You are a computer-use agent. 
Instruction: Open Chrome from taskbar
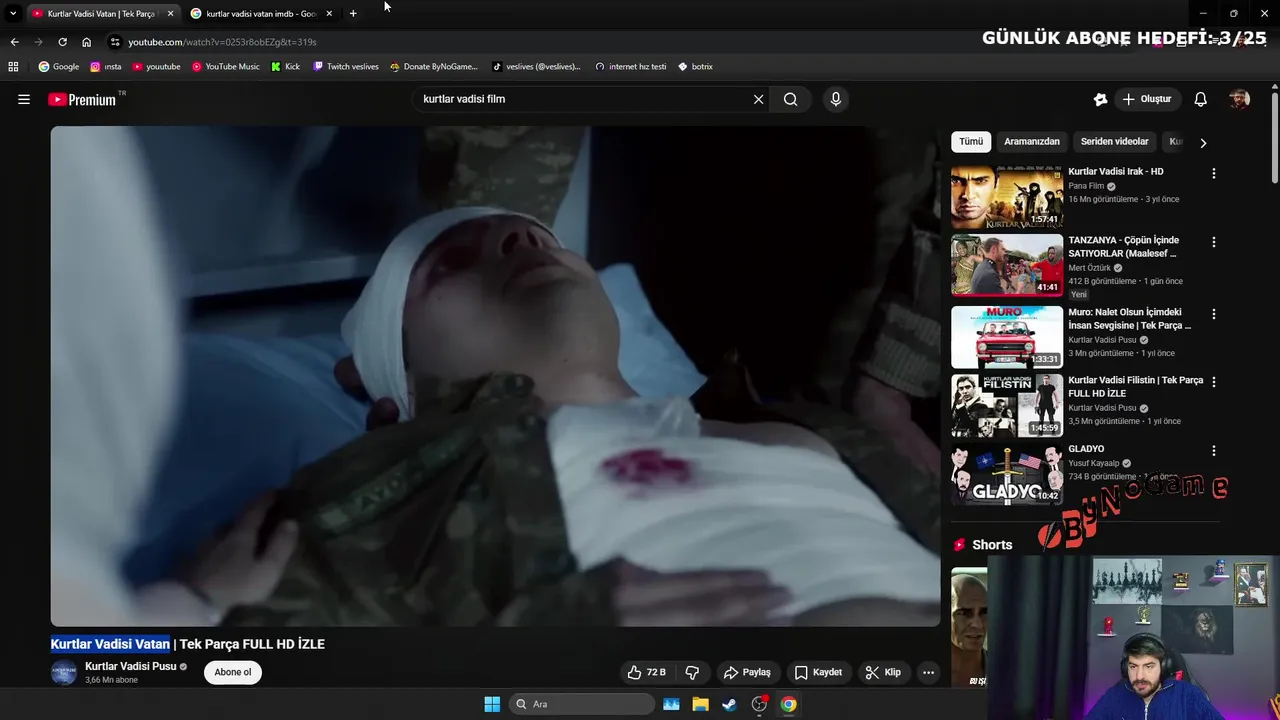pyautogui.click(x=789, y=704)
